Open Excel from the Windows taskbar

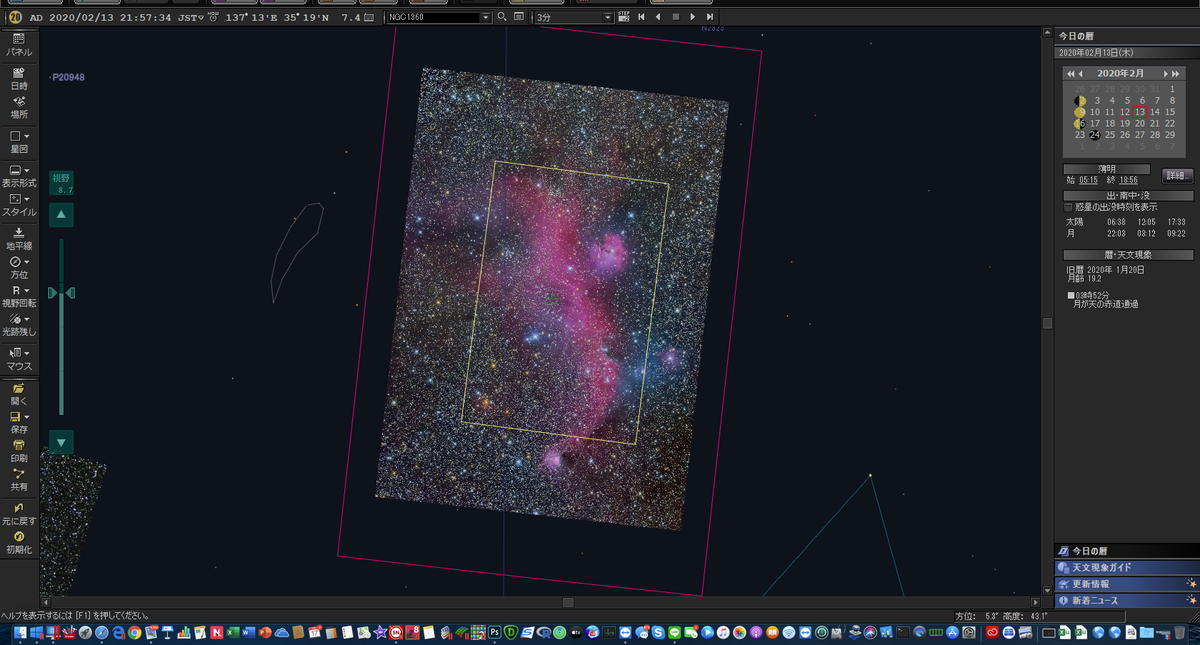coord(232,633)
